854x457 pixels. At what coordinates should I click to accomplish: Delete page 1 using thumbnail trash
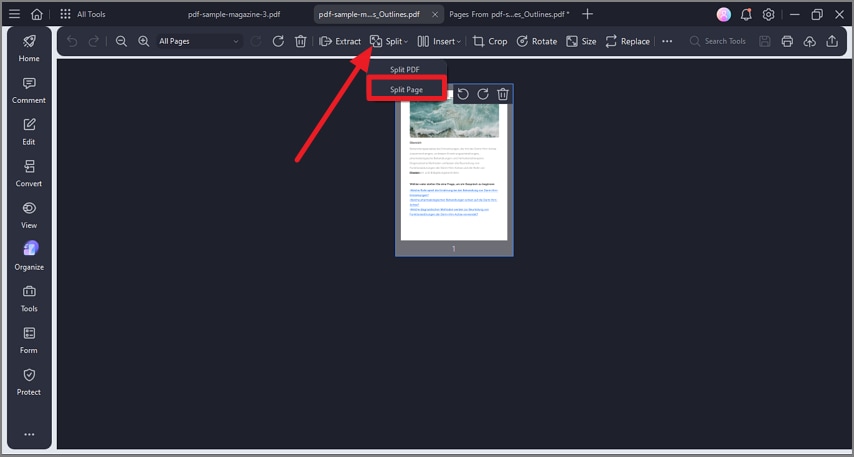(x=503, y=95)
